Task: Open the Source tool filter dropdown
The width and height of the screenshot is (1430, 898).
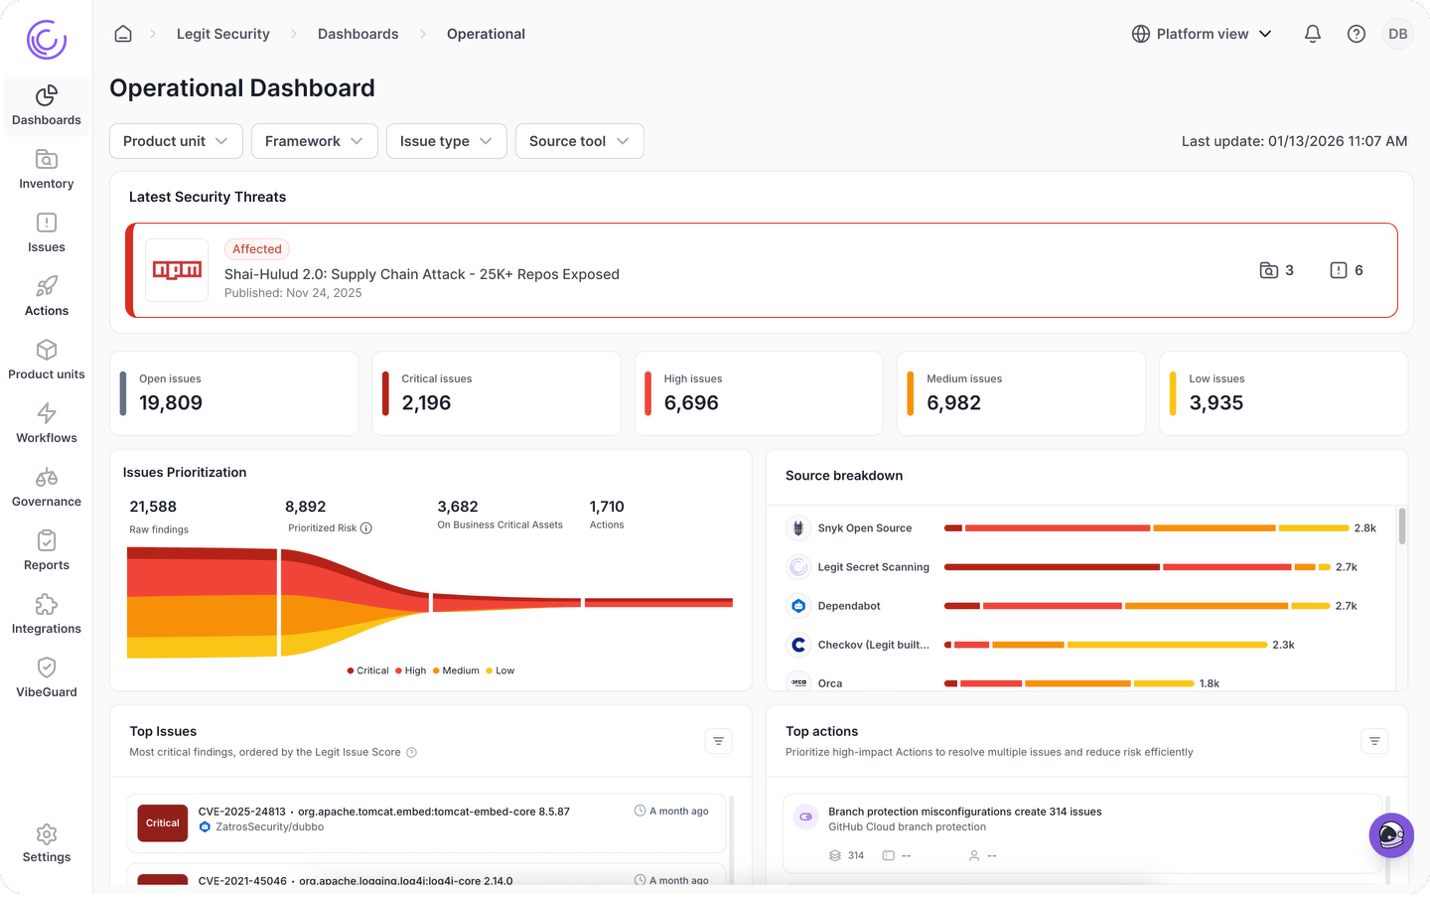Action: 579,141
